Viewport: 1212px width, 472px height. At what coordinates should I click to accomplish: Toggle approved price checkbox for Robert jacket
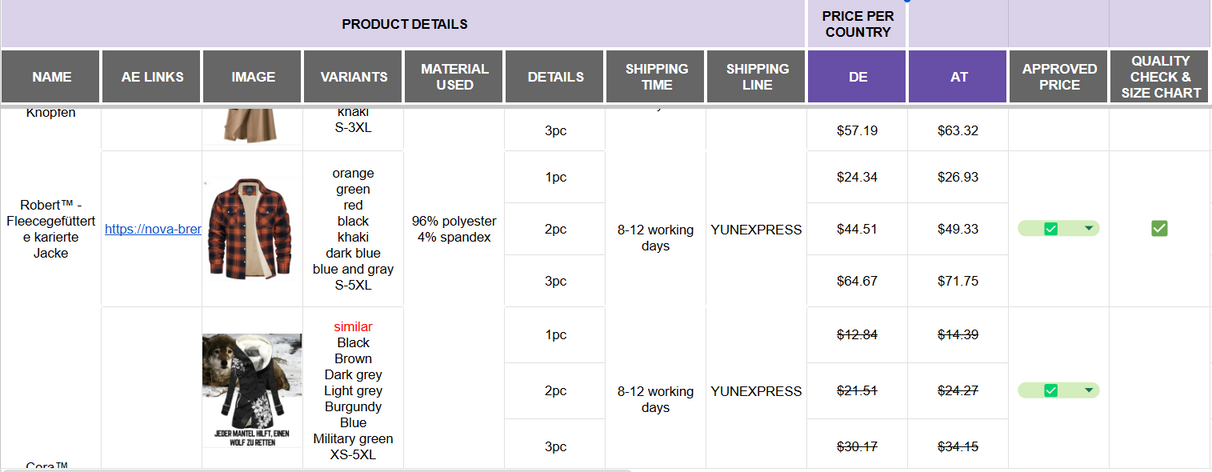1050,229
